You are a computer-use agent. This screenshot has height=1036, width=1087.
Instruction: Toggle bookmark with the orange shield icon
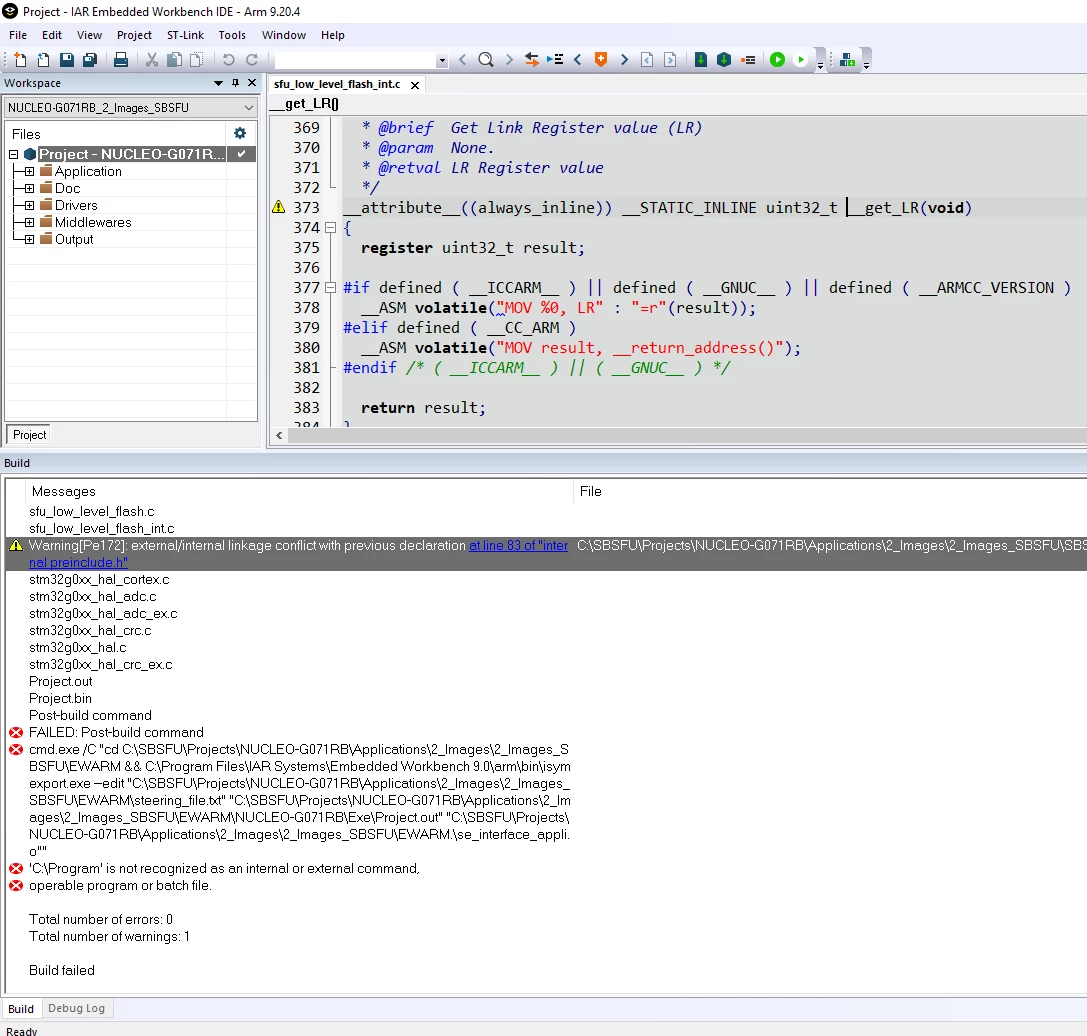click(601, 60)
